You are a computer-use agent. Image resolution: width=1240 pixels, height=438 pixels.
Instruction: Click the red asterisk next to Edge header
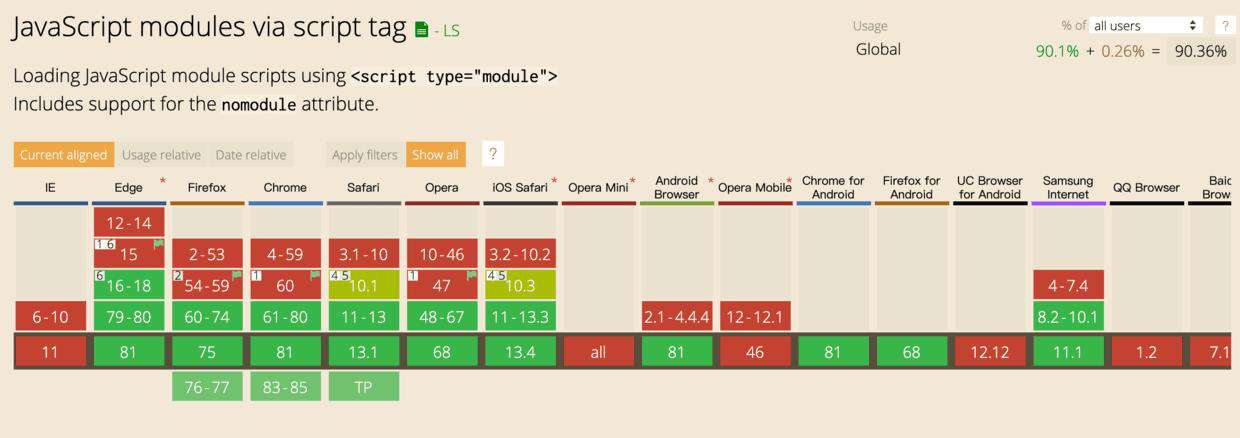click(162, 182)
